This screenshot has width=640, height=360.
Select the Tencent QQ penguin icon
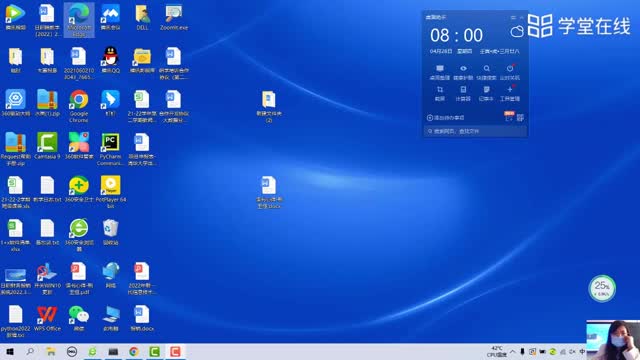pyautogui.click(x=110, y=60)
